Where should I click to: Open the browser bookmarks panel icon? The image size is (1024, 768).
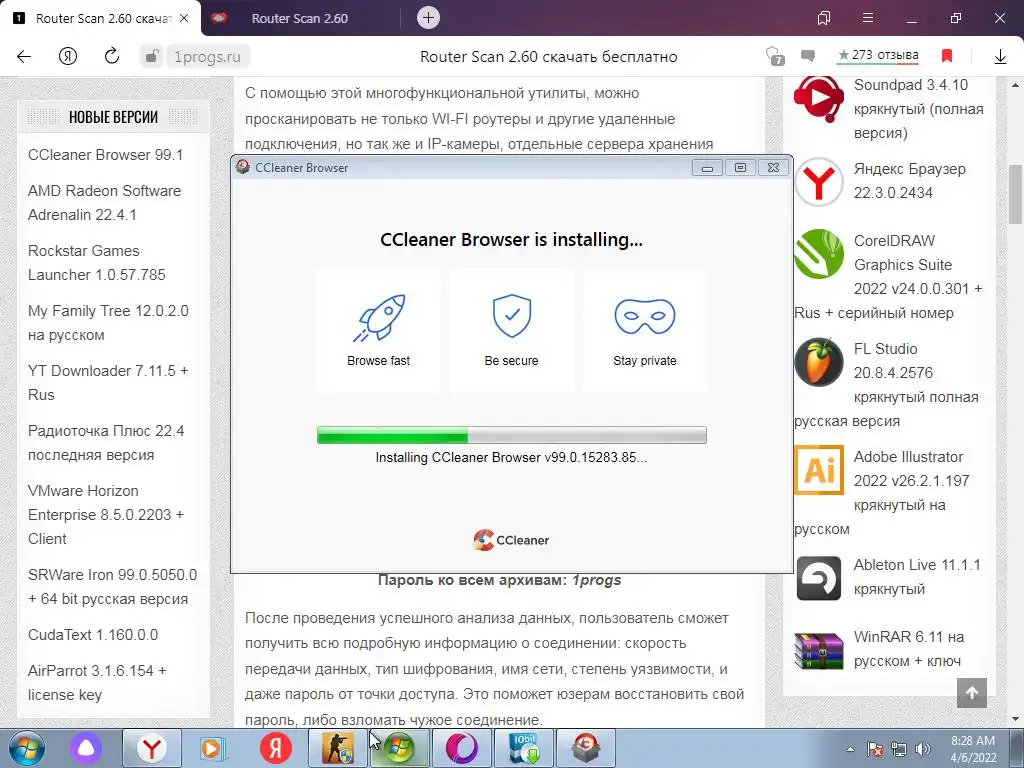[824, 18]
